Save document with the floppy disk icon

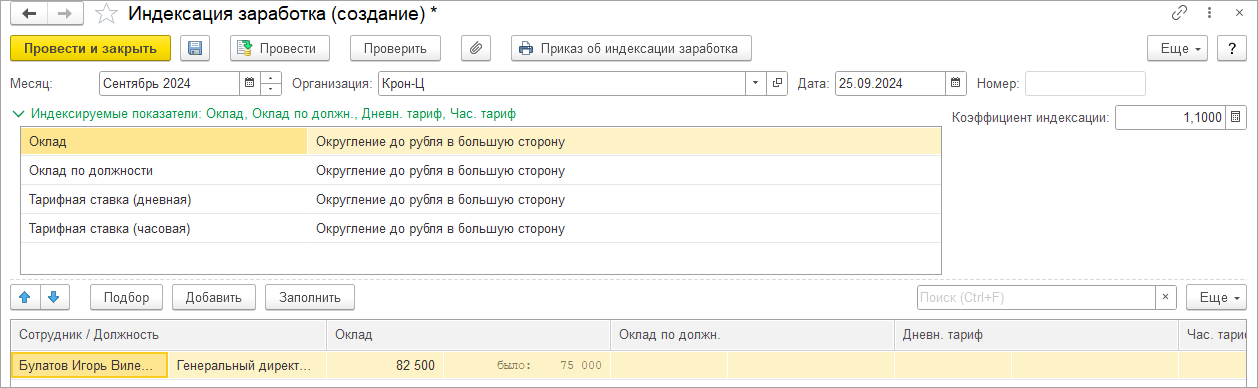pos(194,48)
